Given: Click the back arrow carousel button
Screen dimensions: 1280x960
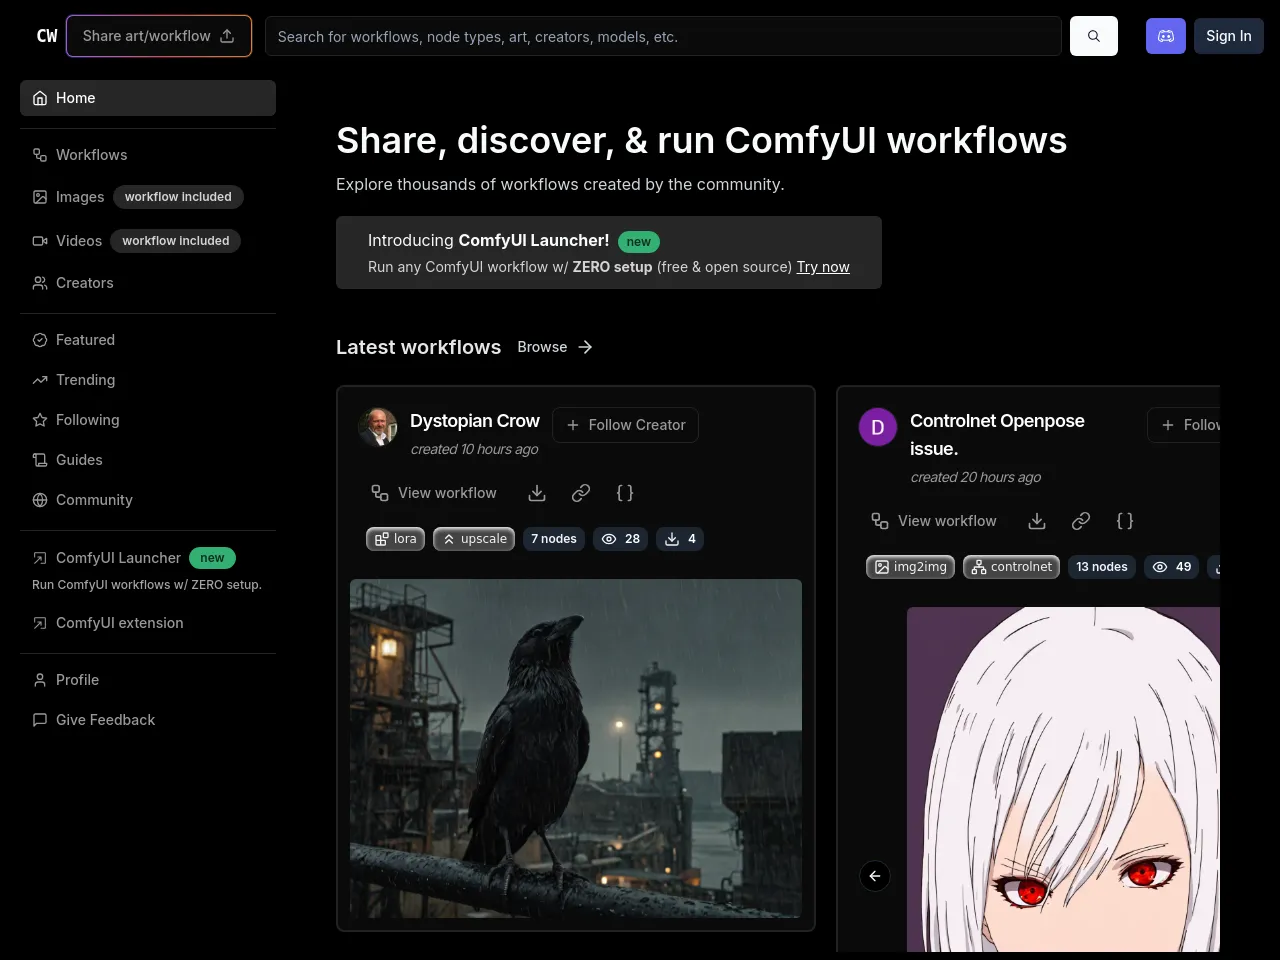Looking at the screenshot, I should point(875,876).
